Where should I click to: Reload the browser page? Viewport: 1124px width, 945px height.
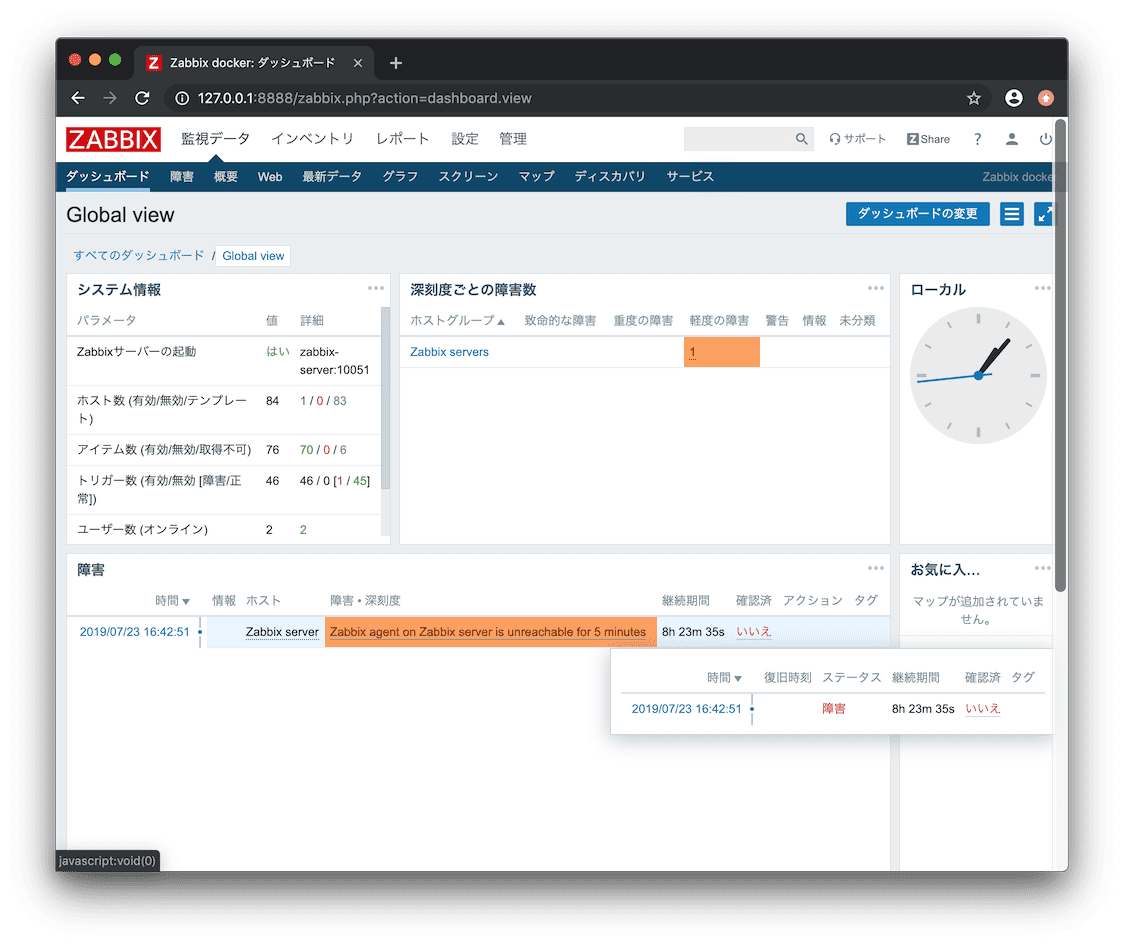coord(142,98)
